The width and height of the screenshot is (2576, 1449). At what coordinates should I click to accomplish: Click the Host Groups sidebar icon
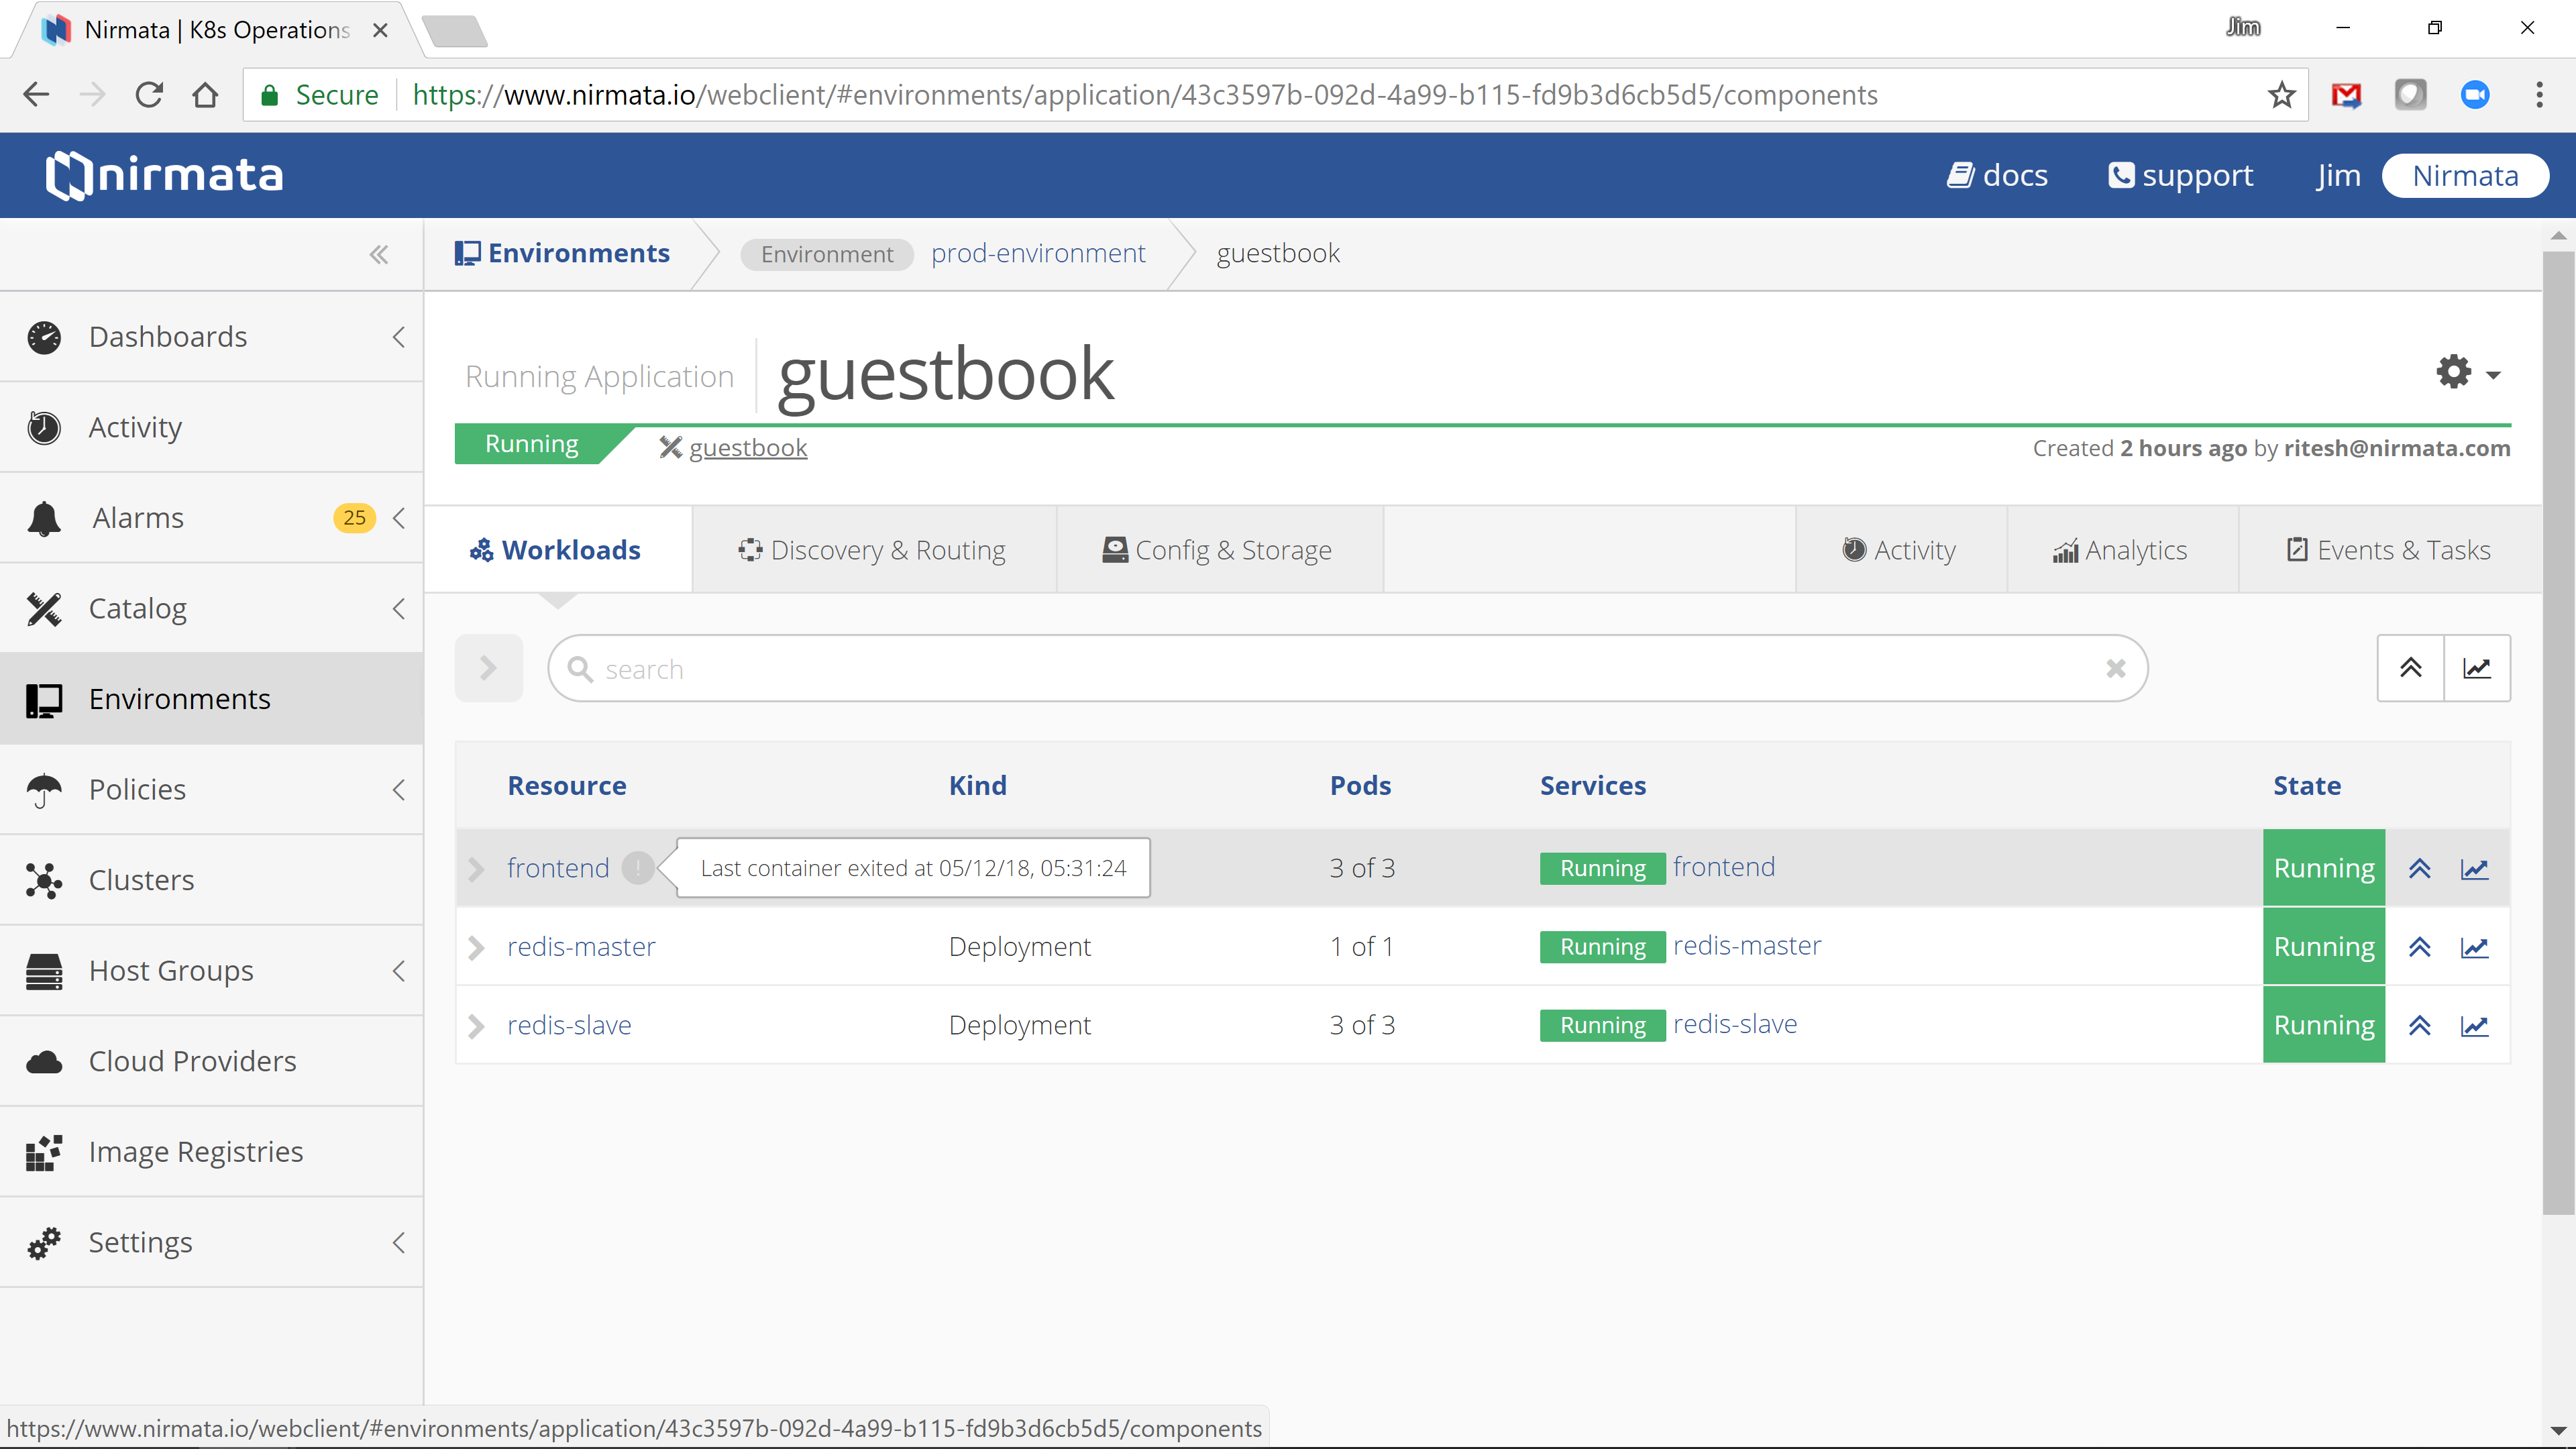pyautogui.click(x=44, y=971)
